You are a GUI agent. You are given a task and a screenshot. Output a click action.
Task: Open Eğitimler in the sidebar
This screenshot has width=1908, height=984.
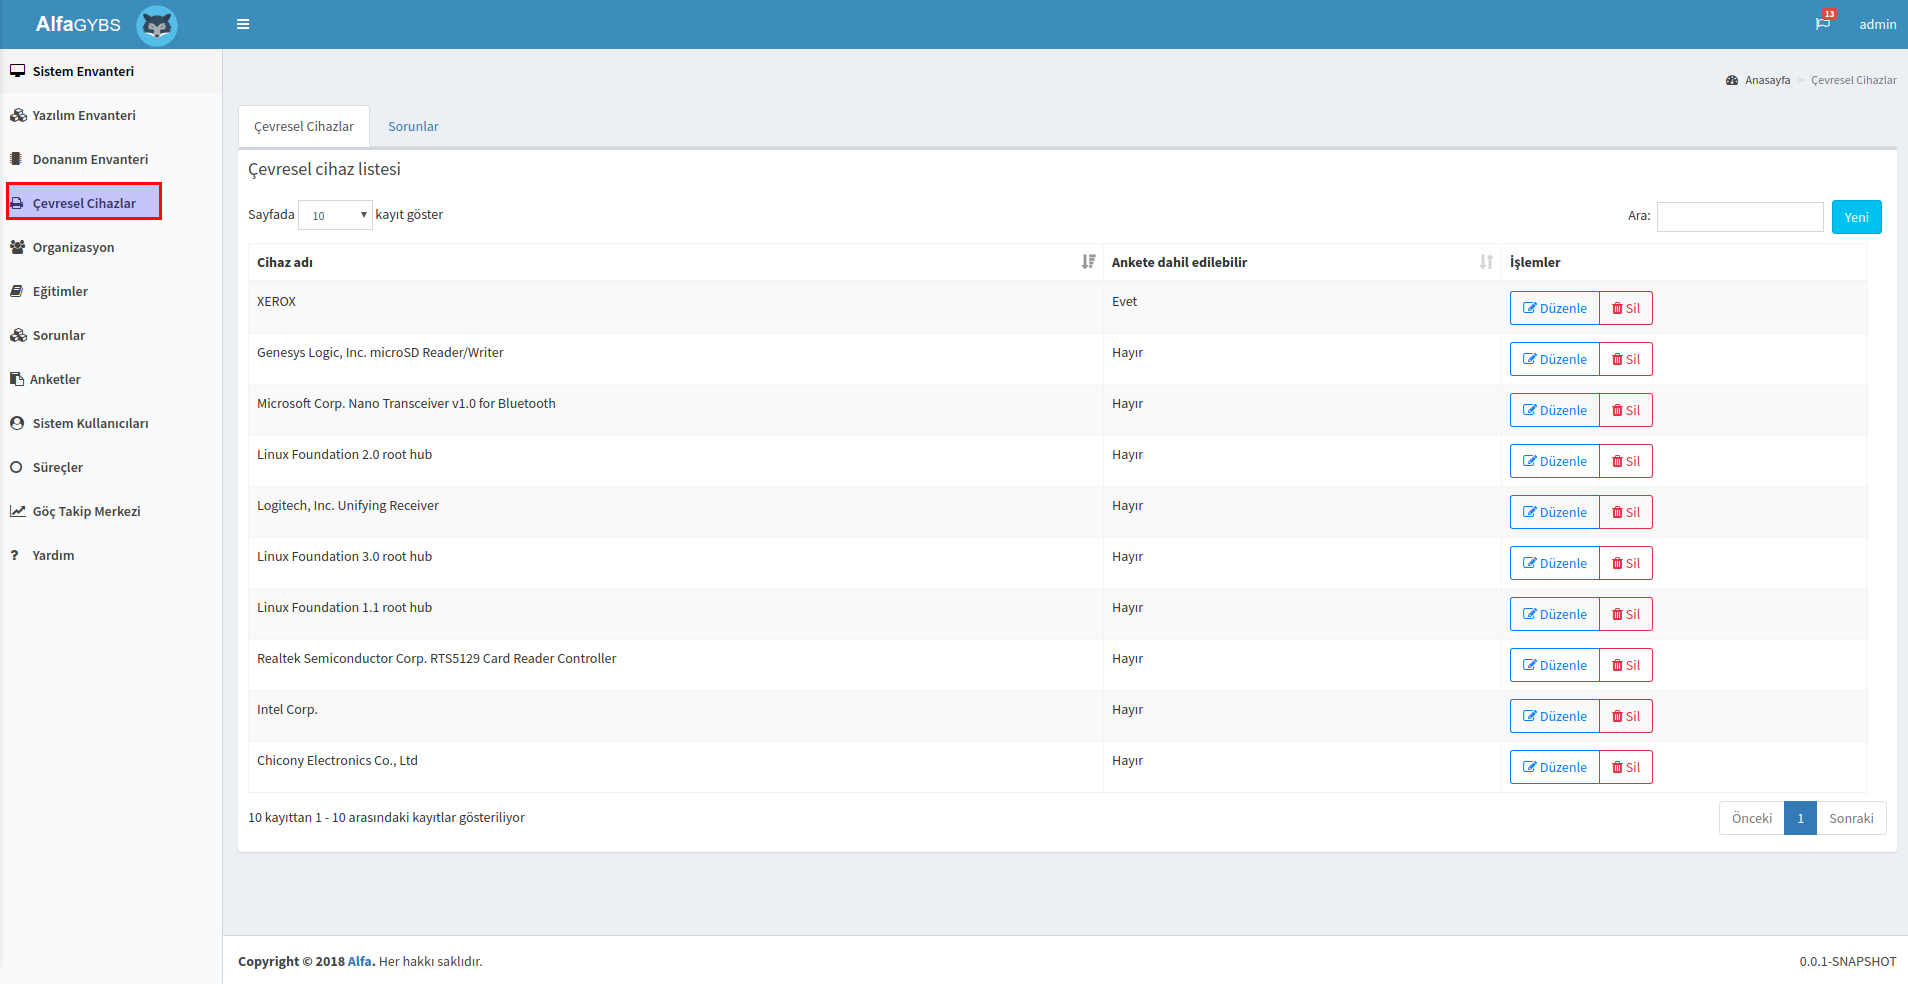pyautogui.click(x=111, y=291)
